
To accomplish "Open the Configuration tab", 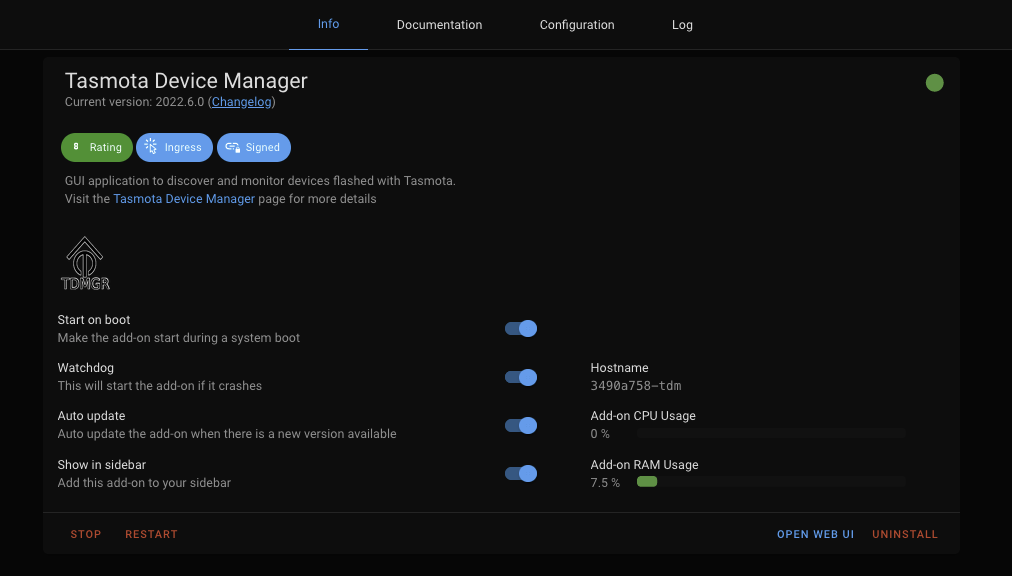I will (x=577, y=24).
